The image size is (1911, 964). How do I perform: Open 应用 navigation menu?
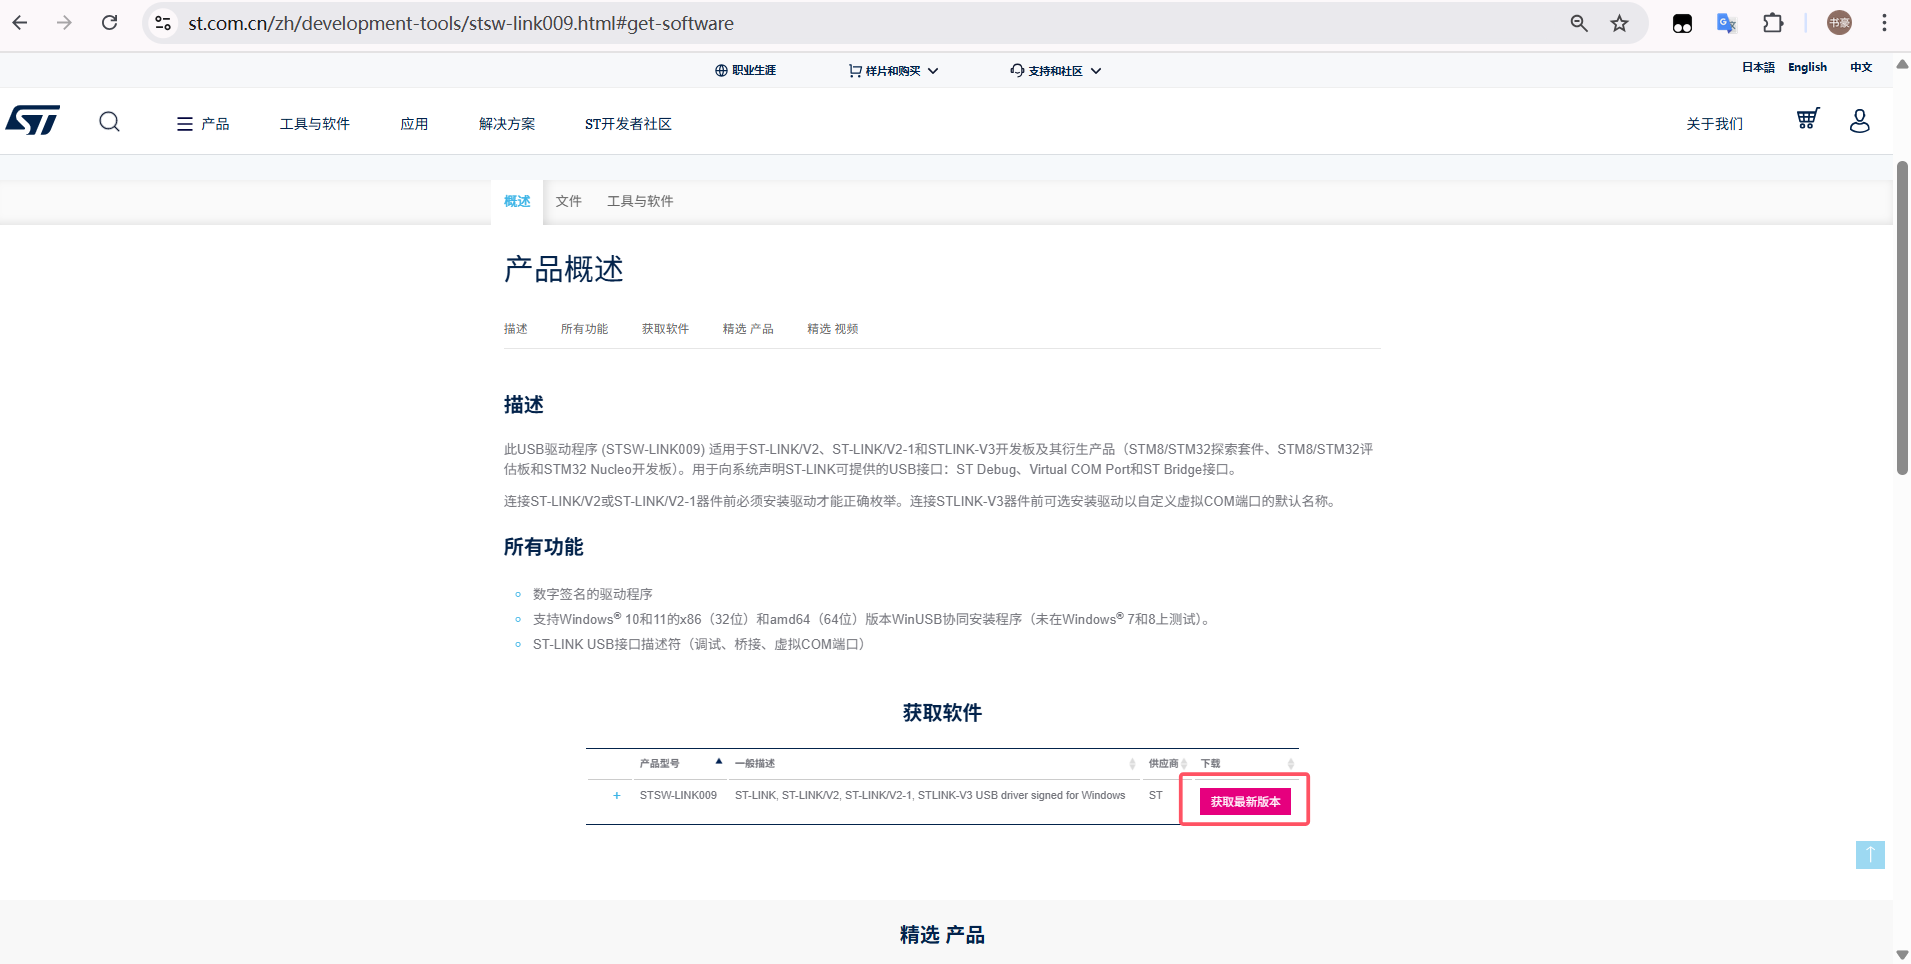click(x=414, y=124)
